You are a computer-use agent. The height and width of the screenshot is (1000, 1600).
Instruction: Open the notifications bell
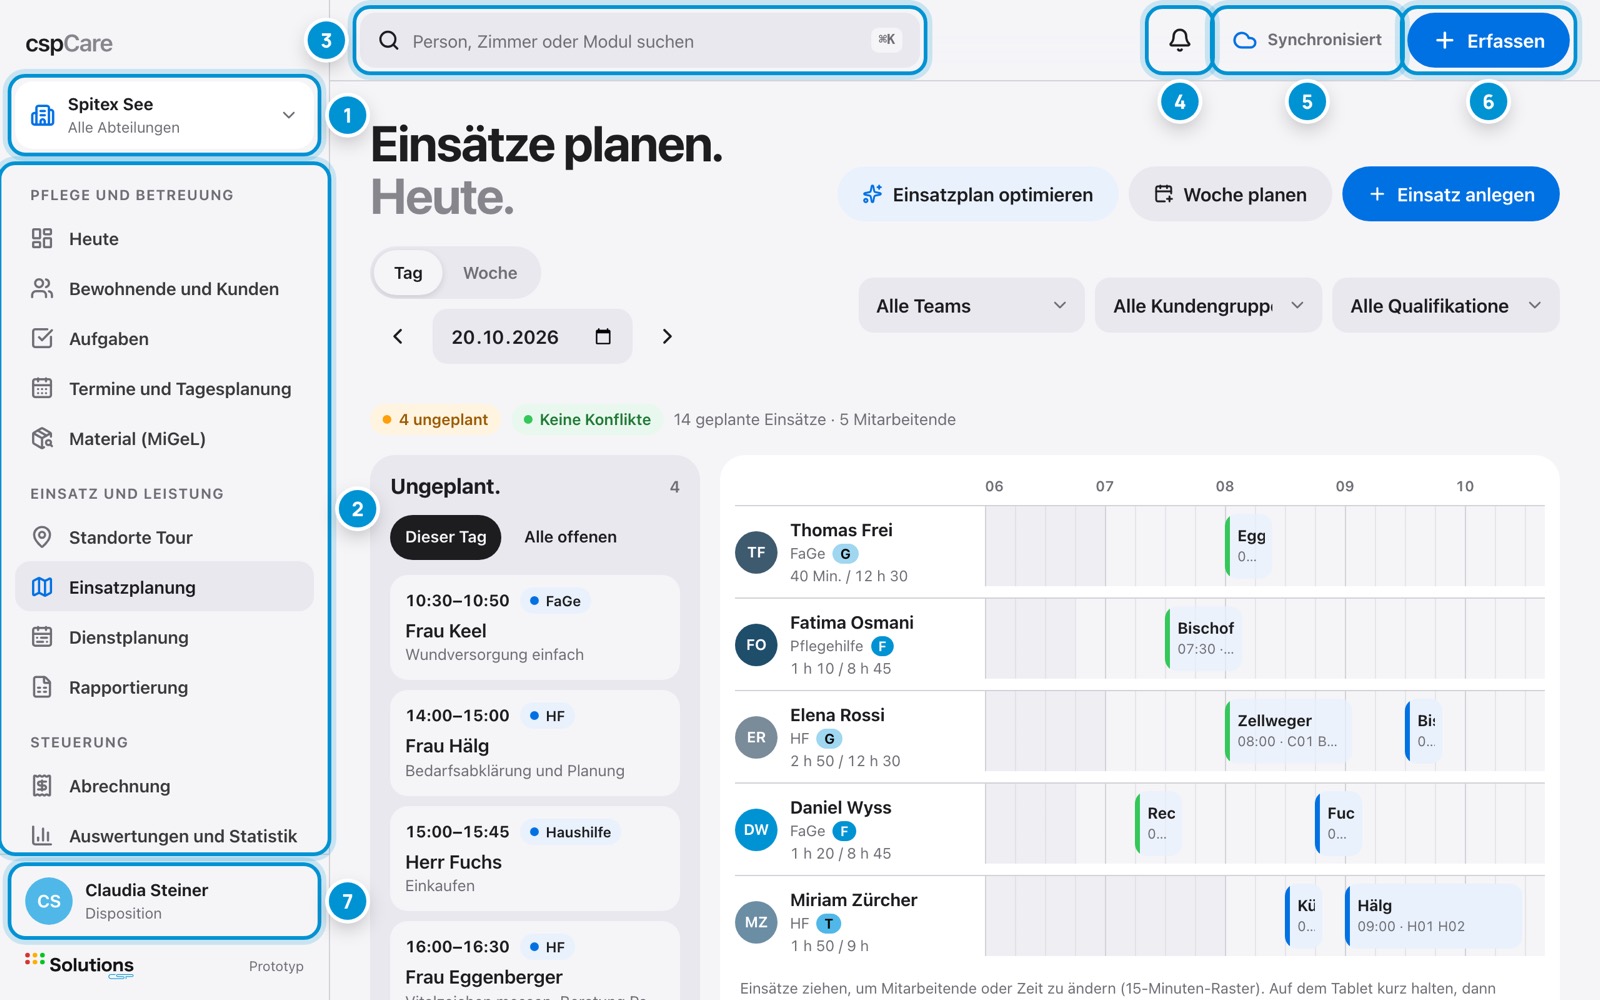(x=1179, y=40)
